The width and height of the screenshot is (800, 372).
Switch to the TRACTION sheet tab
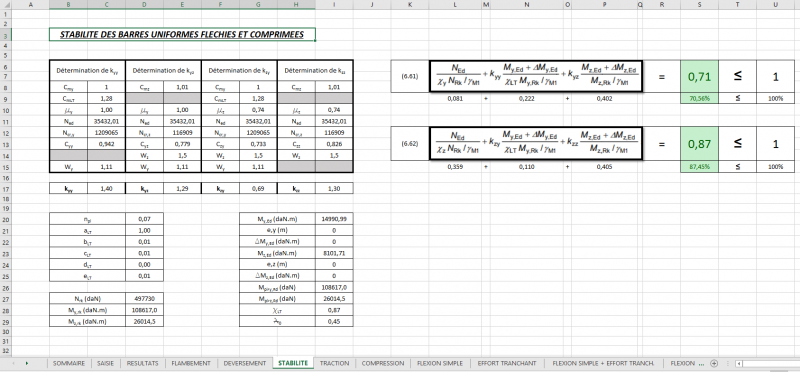click(x=334, y=363)
